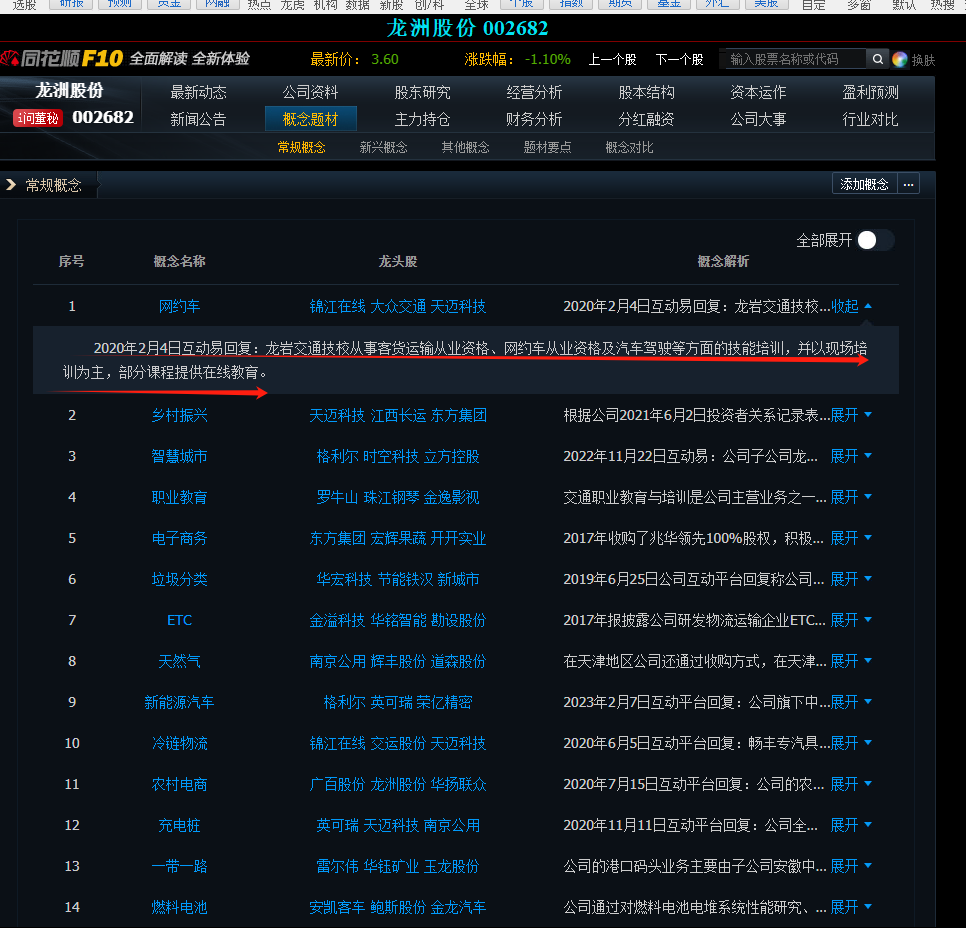Go to previous stock 上一个股
This screenshot has width=966, height=928.
tap(612, 59)
